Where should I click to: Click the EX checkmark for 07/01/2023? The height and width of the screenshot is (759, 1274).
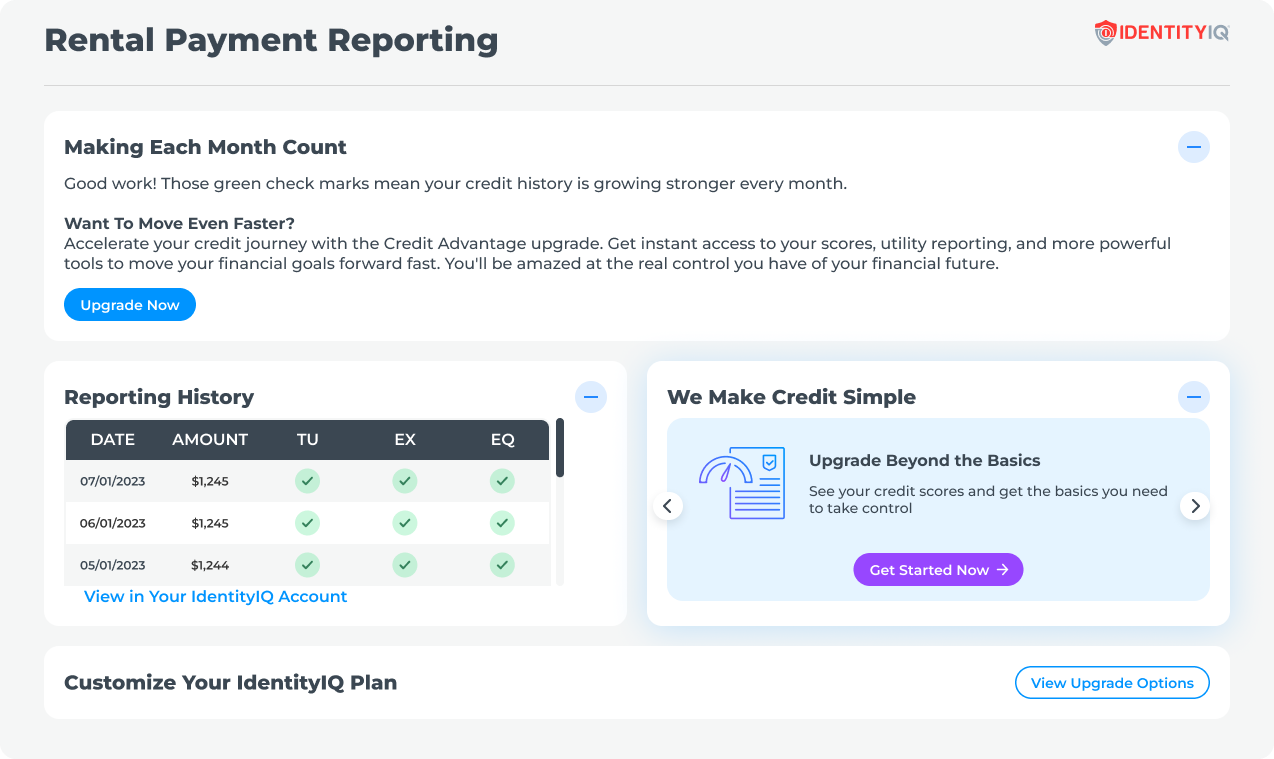point(404,481)
